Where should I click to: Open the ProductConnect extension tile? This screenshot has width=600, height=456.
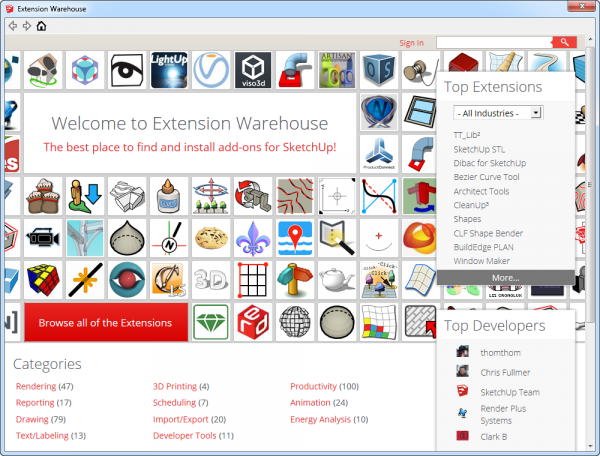[x=379, y=154]
